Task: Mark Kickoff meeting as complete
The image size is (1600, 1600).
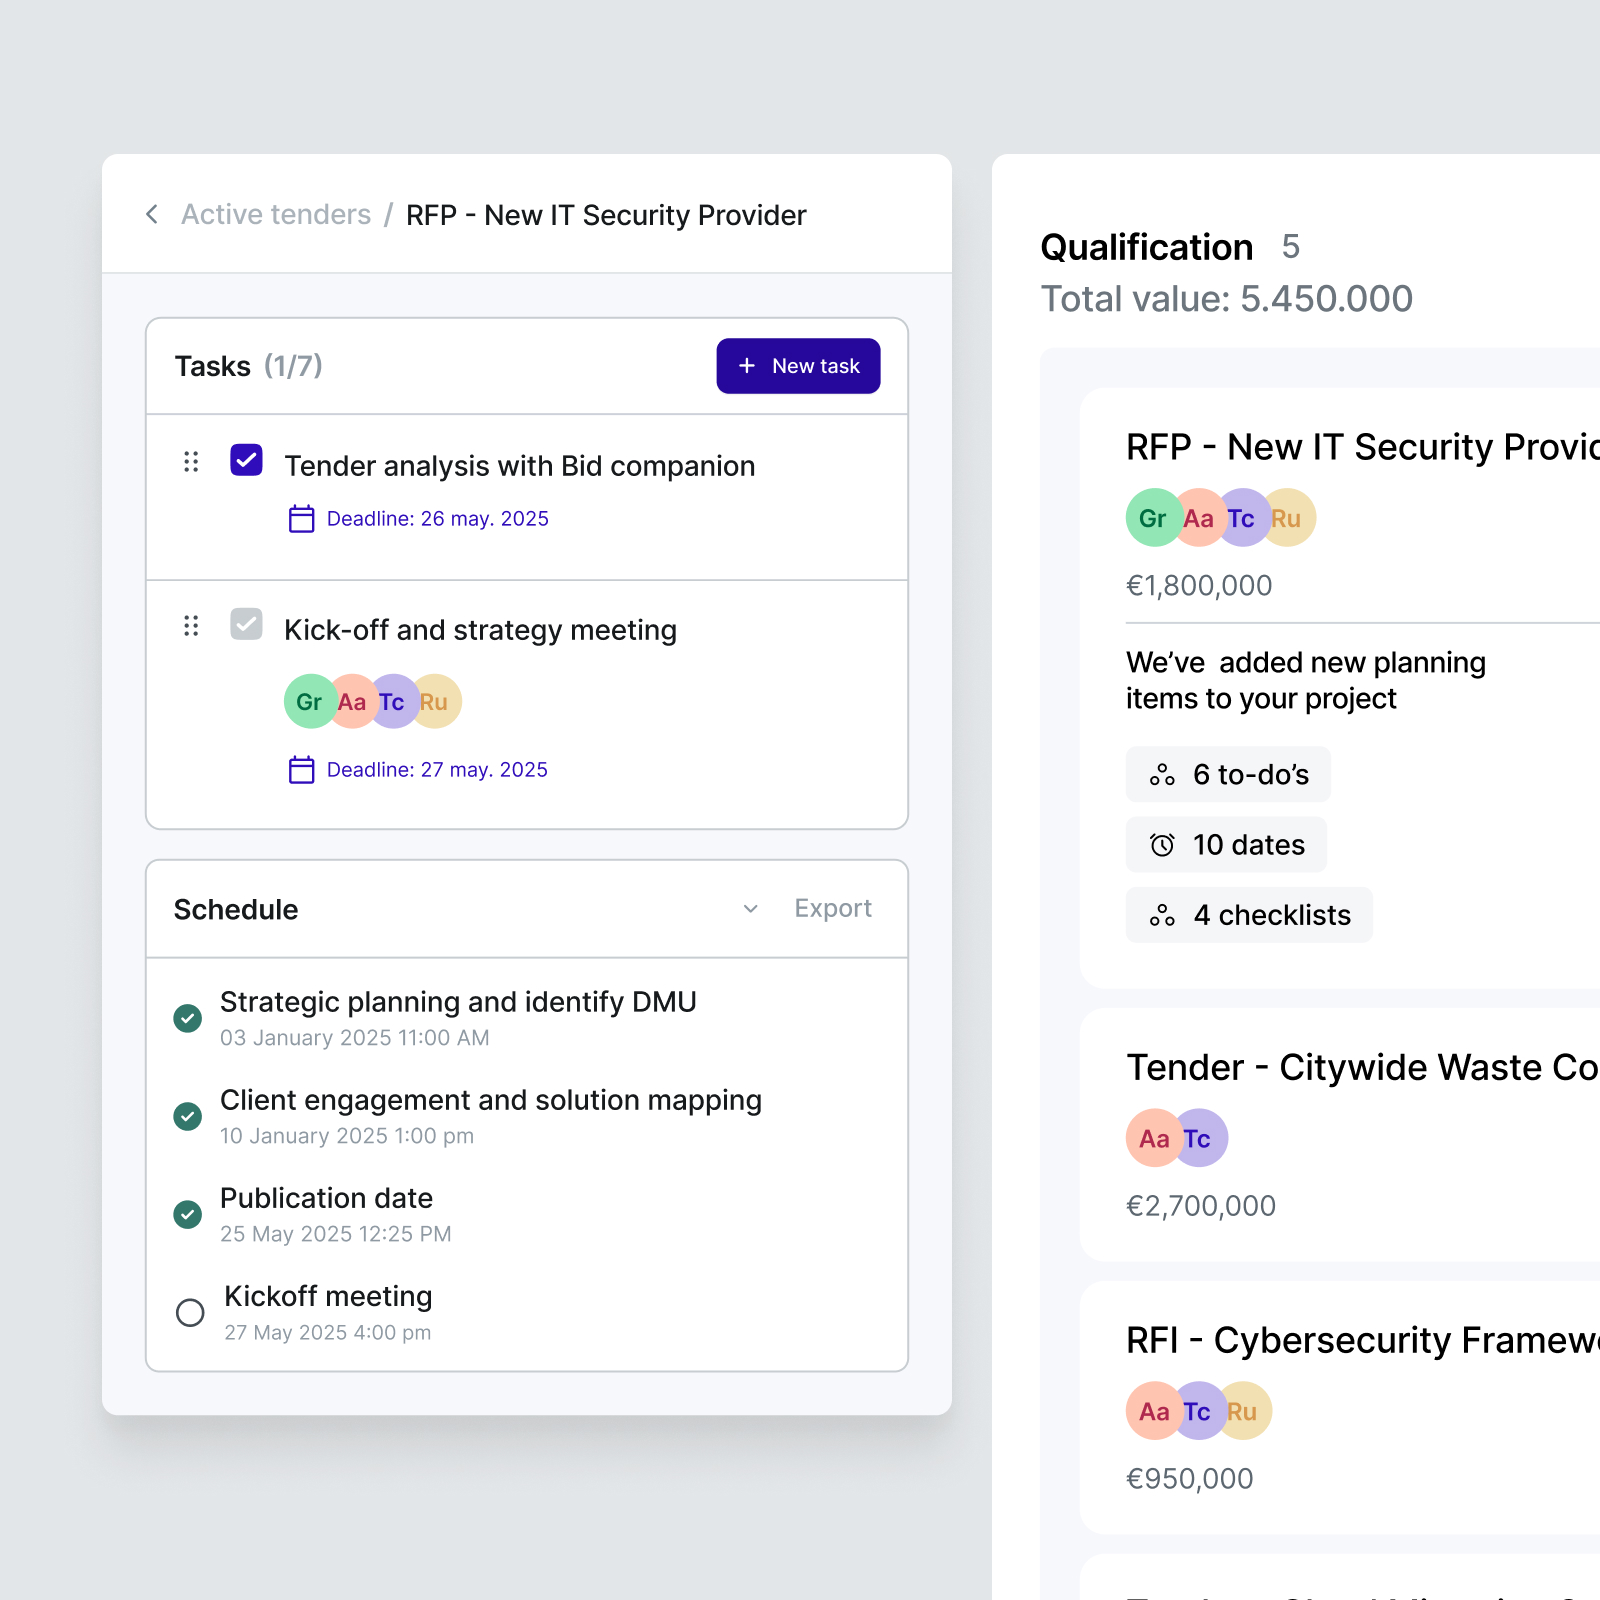Action: [190, 1312]
